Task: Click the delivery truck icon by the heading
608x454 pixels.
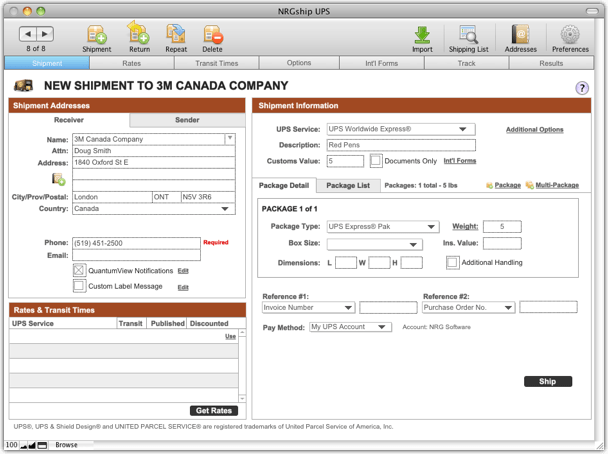Action: [23, 85]
